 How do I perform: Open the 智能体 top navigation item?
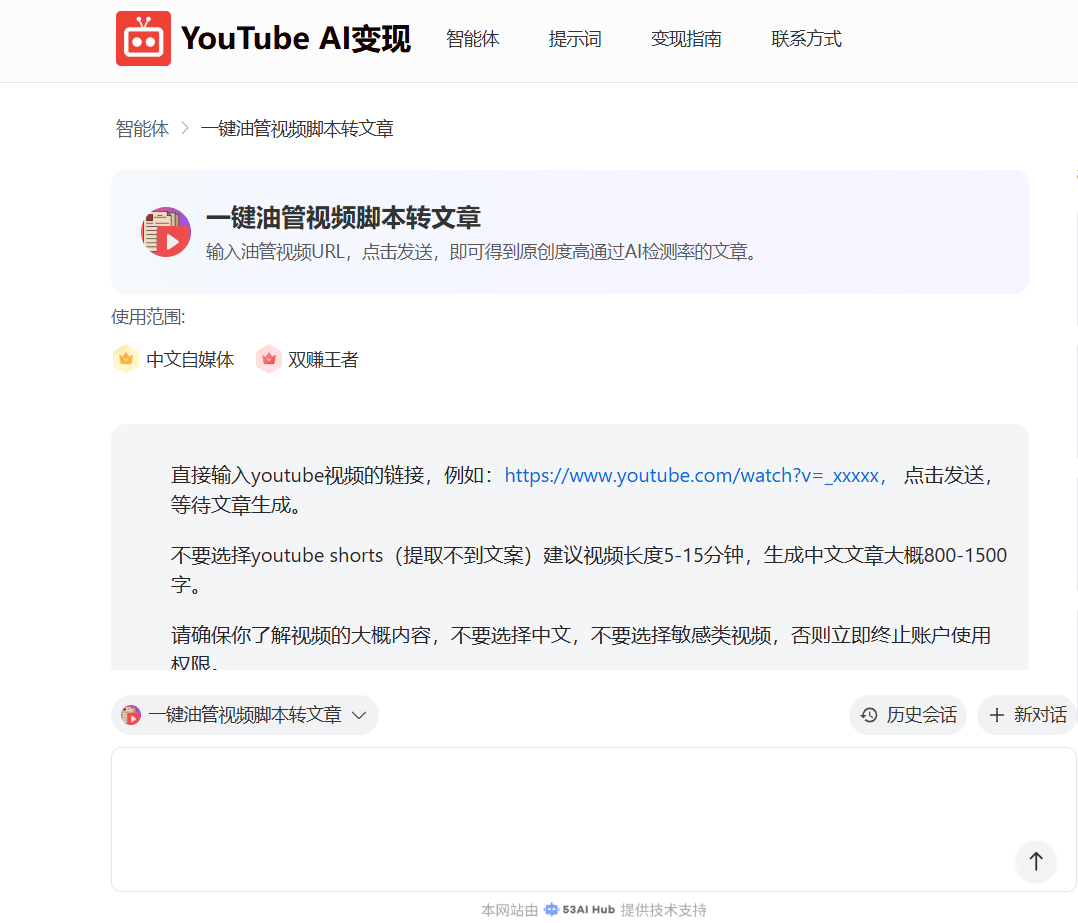(x=472, y=39)
